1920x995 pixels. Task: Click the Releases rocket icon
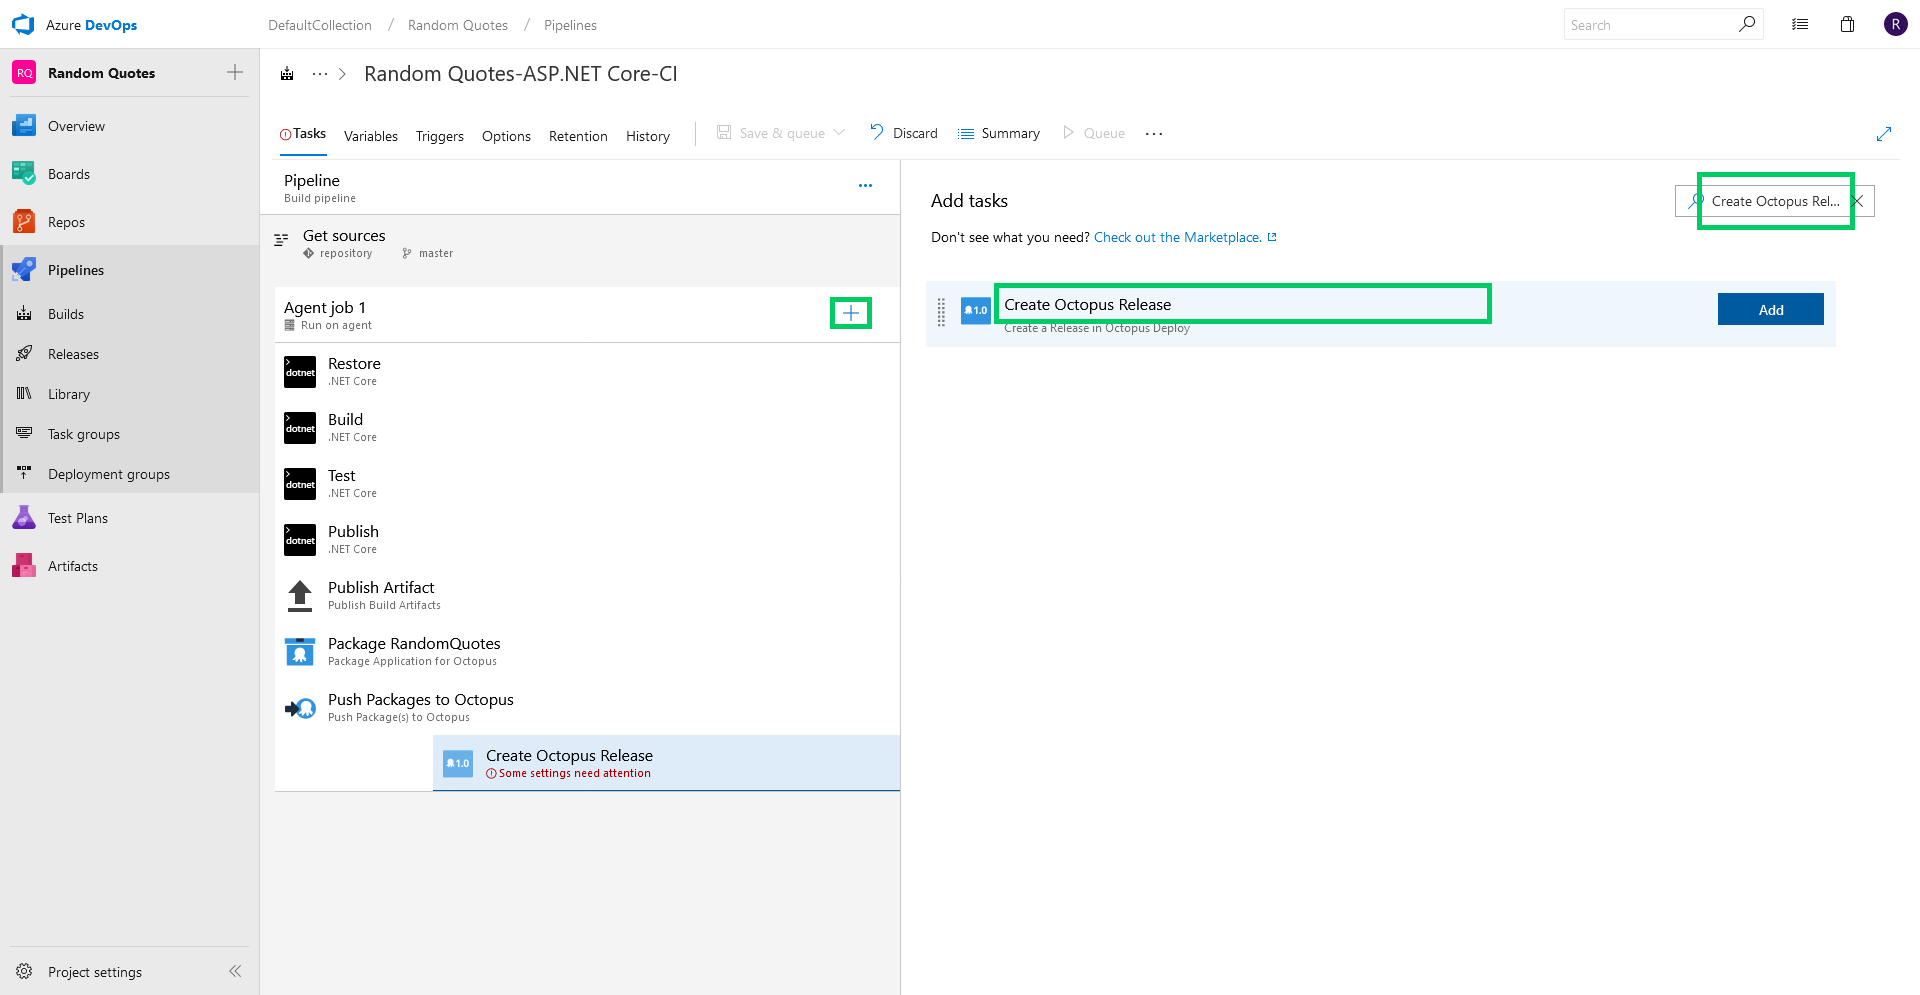(x=24, y=354)
